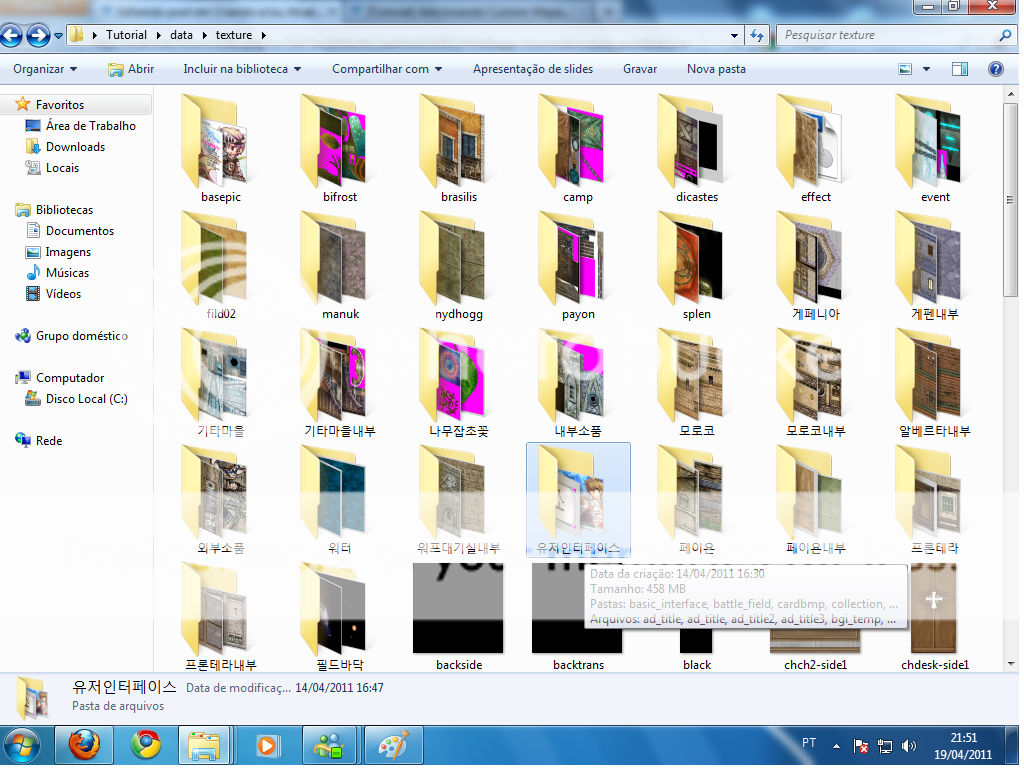The height and width of the screenshot is (768, 1024).
Task: Open the Organizar dropdown menu
Action: pyautogui.click(x=45, y=69)
